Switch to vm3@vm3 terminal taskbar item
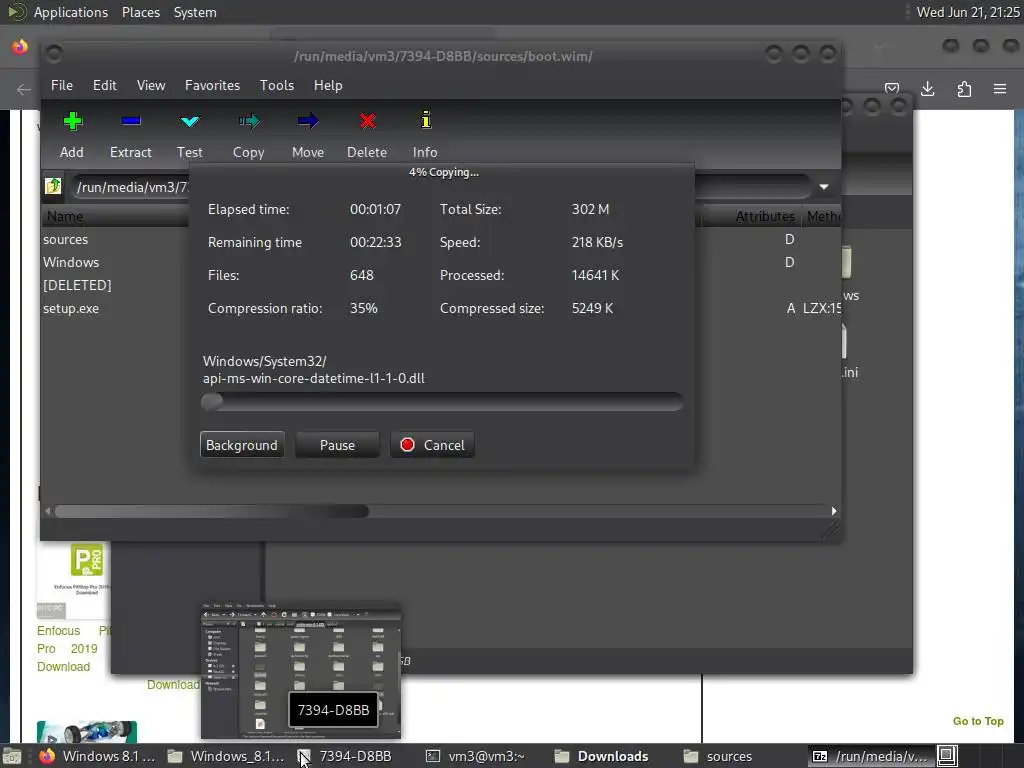1024x768 pixels. tap(475, 756)
